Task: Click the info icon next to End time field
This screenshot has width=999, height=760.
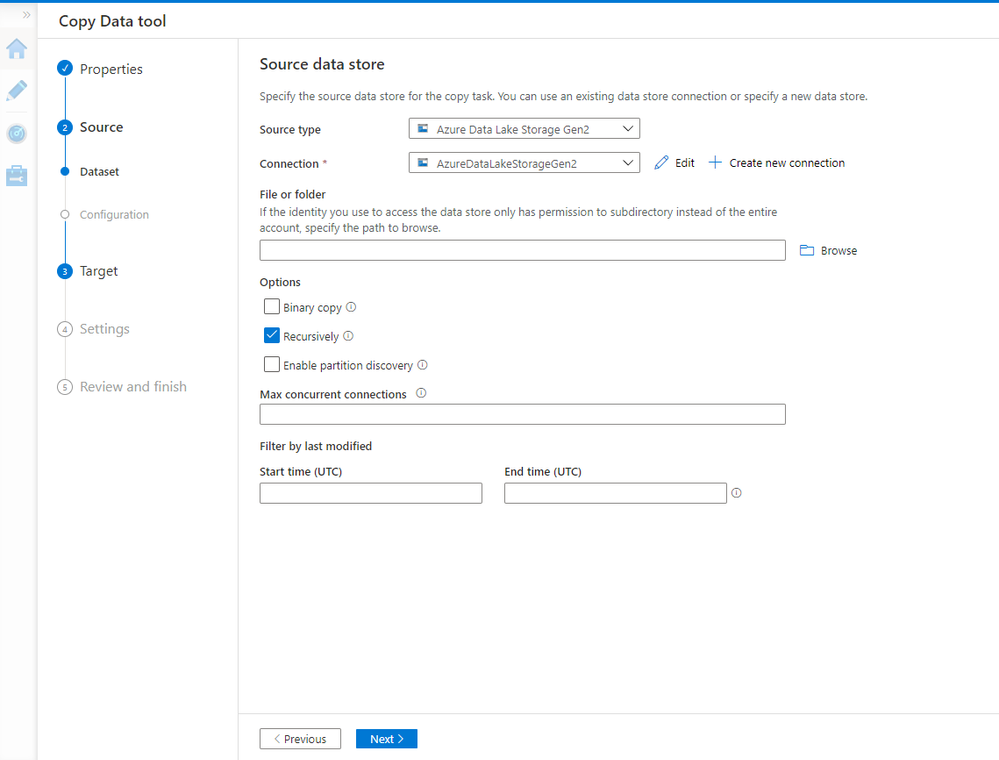Action: coord(737,493)
